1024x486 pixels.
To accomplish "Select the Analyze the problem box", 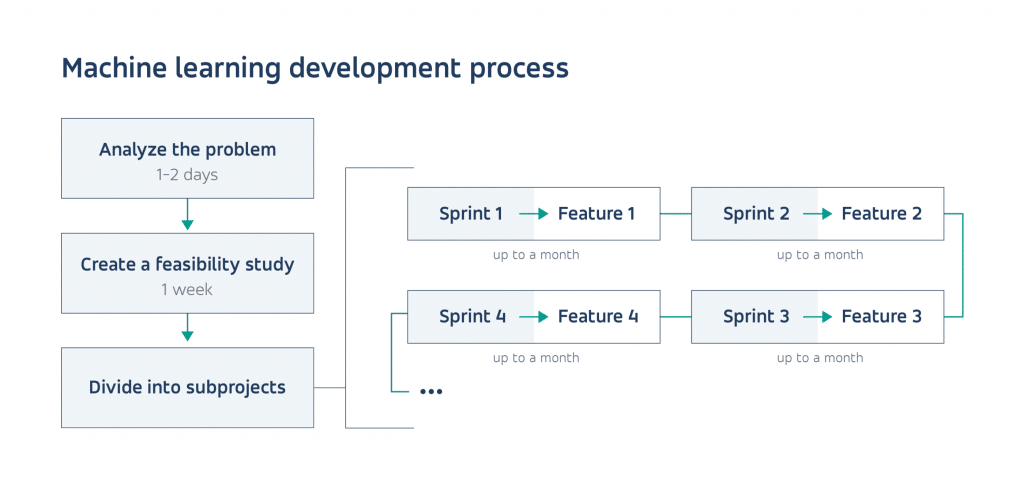I will [x=187, y=158].
